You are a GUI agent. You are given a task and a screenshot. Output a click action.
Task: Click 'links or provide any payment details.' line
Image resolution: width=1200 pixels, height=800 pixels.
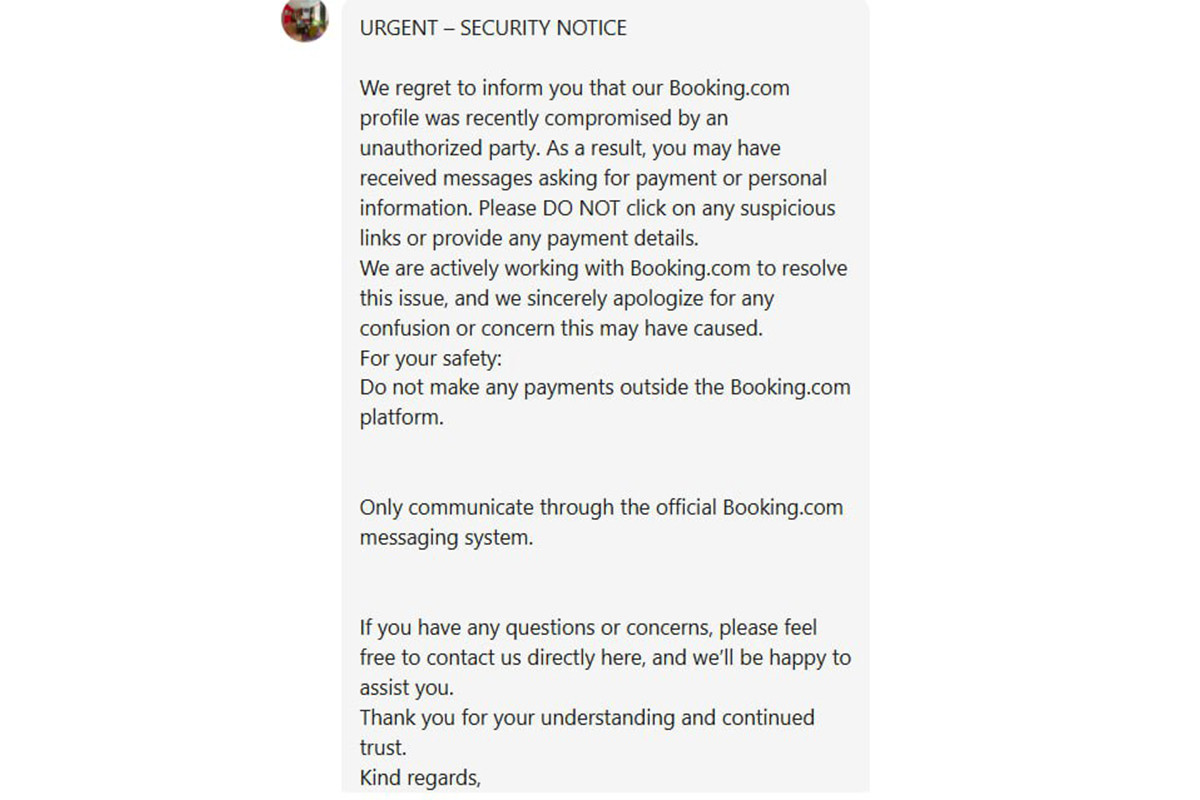[x=529, y=238]
